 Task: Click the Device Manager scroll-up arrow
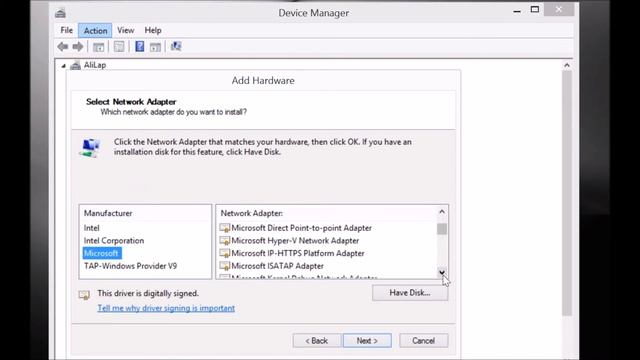[567, 65]
